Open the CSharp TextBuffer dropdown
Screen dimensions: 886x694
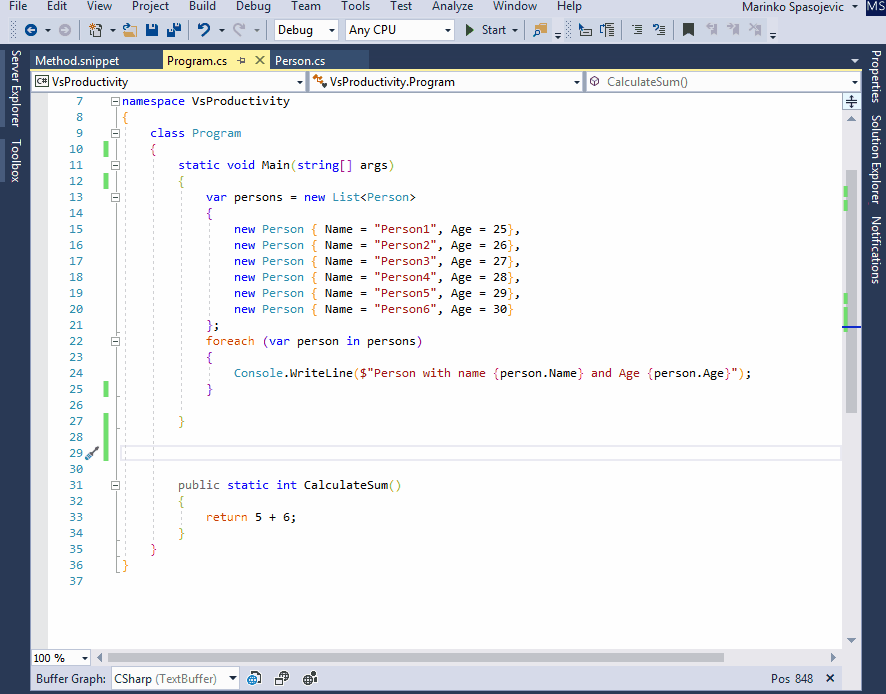pos(175,678)
